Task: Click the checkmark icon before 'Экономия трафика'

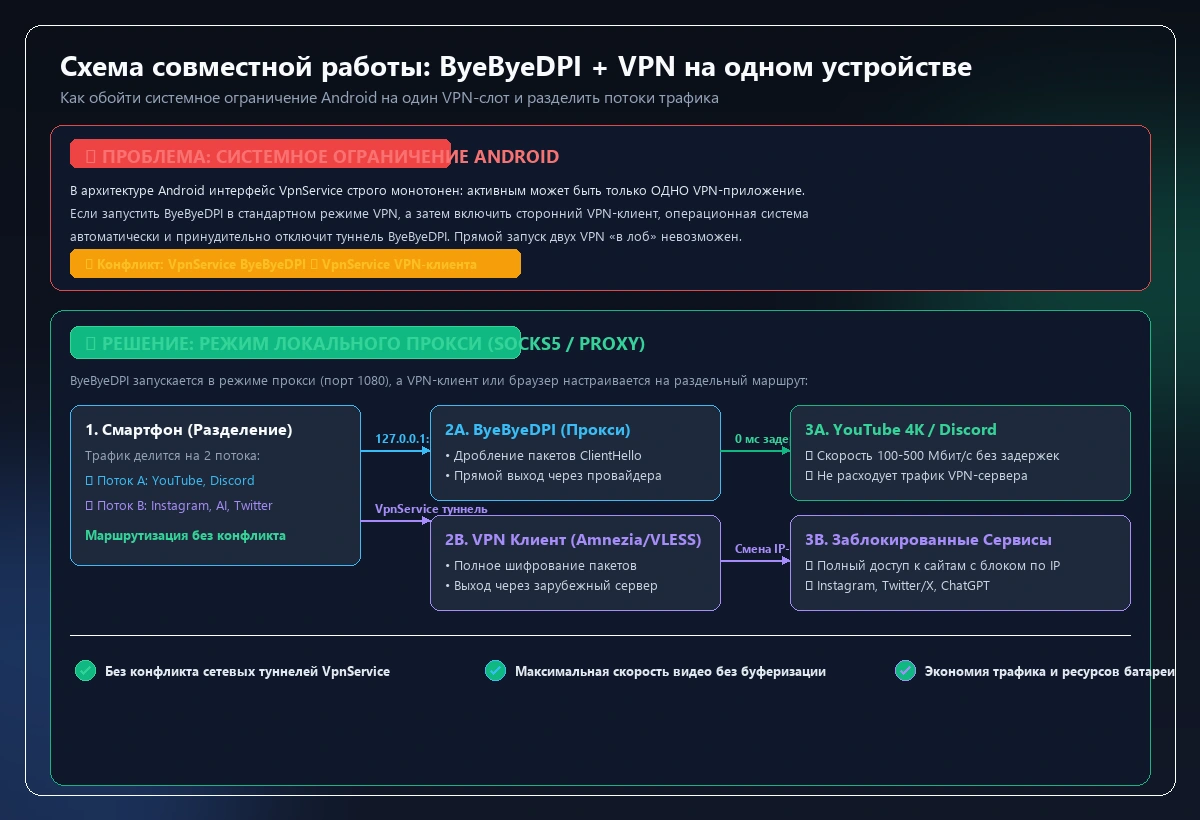Action: click(x=905, y=671)
